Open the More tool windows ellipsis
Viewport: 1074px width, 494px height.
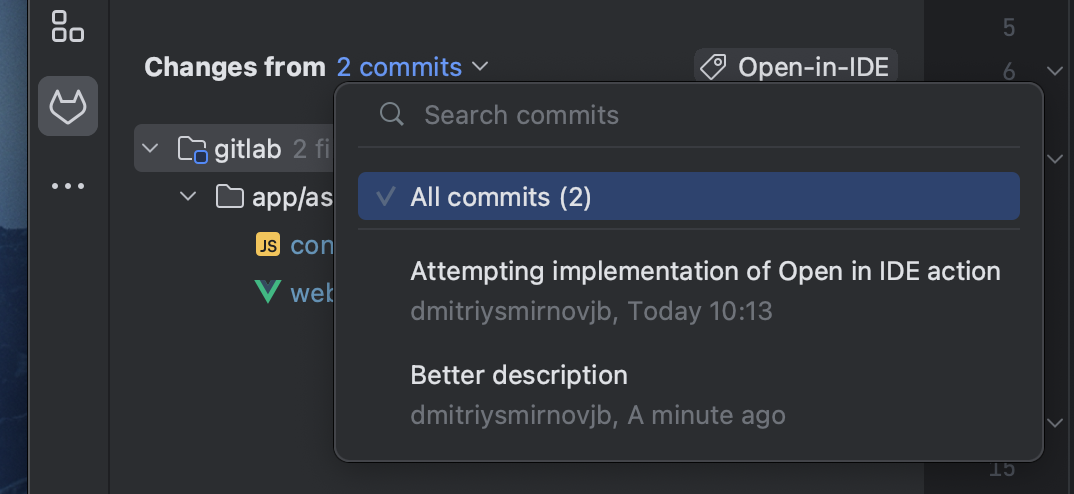68,186
